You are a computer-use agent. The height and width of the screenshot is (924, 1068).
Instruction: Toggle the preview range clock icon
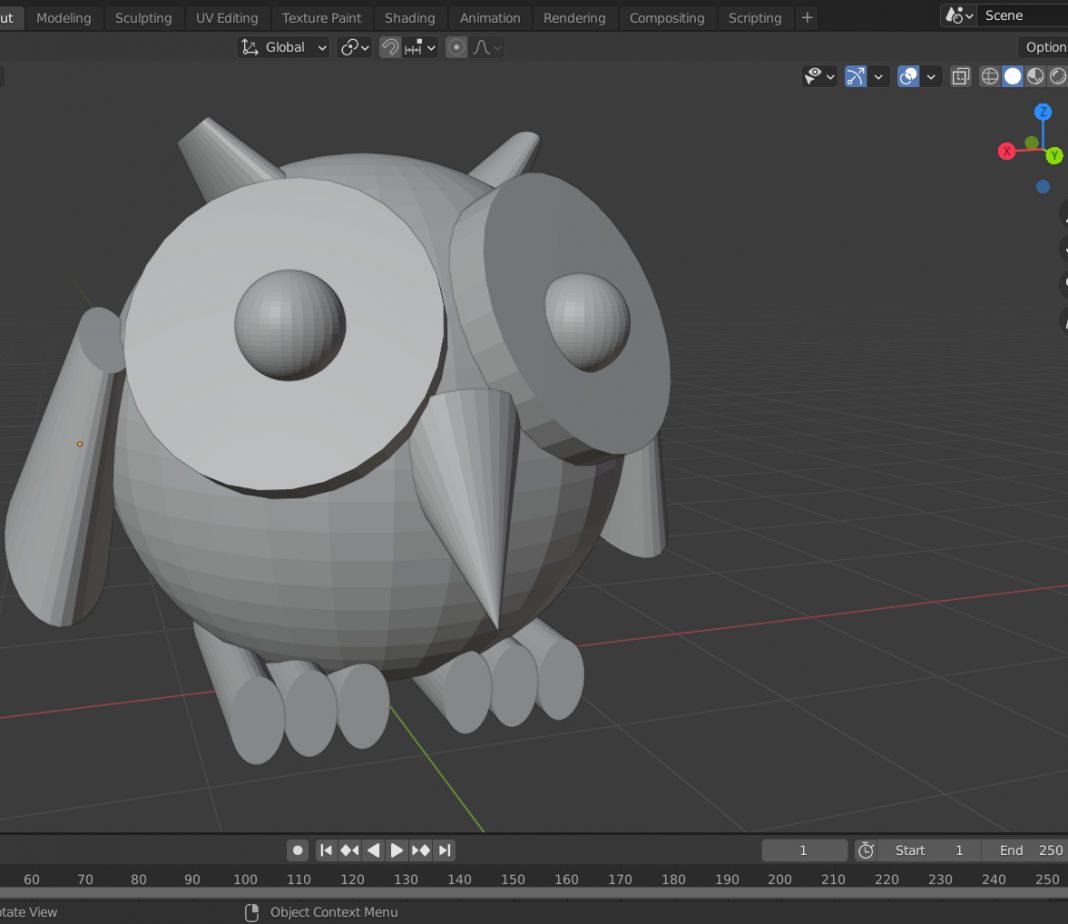866,850
